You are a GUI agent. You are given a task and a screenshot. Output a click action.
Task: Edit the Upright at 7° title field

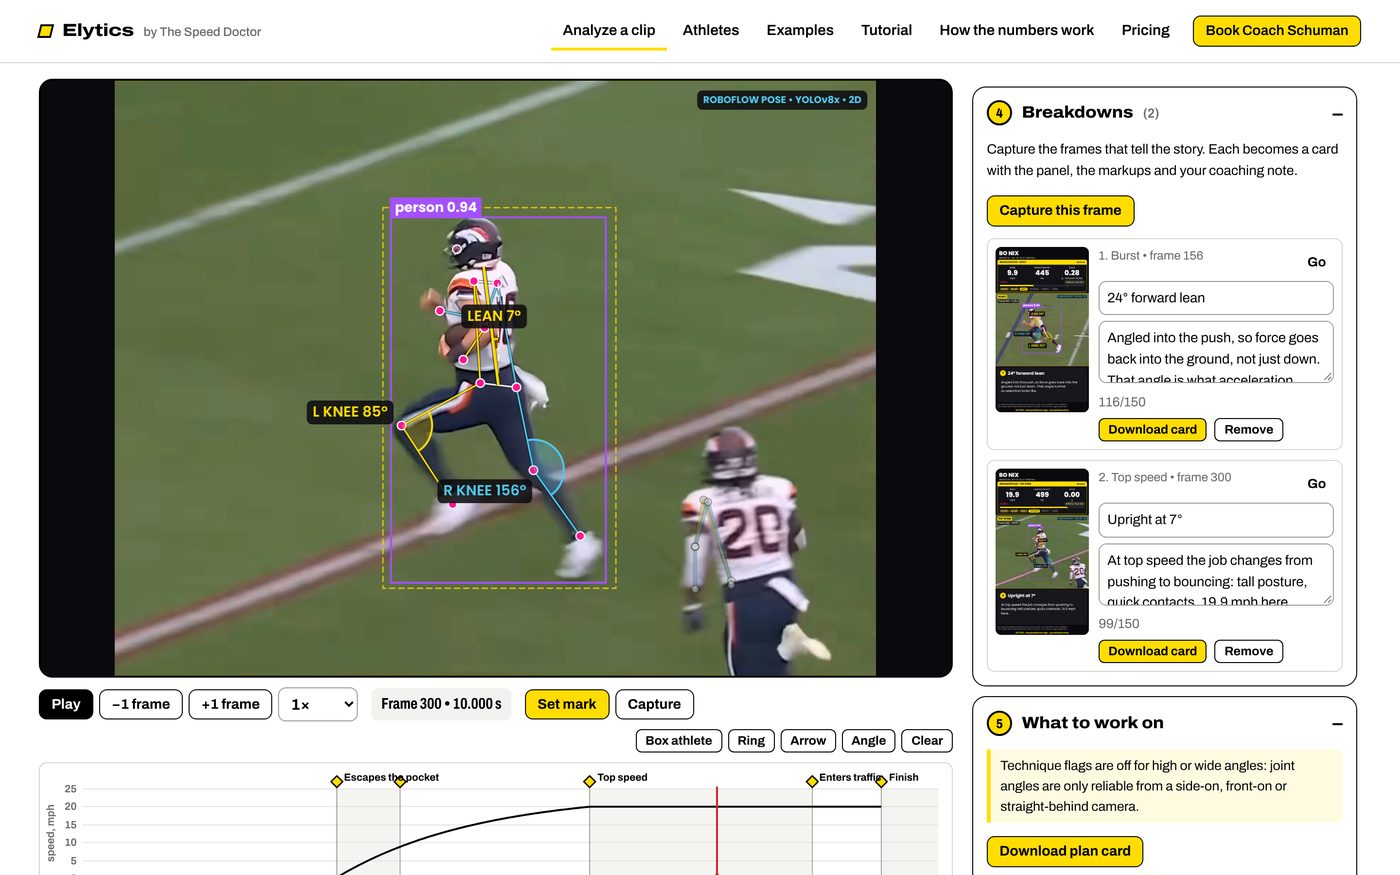click(x=1216, y=520)
